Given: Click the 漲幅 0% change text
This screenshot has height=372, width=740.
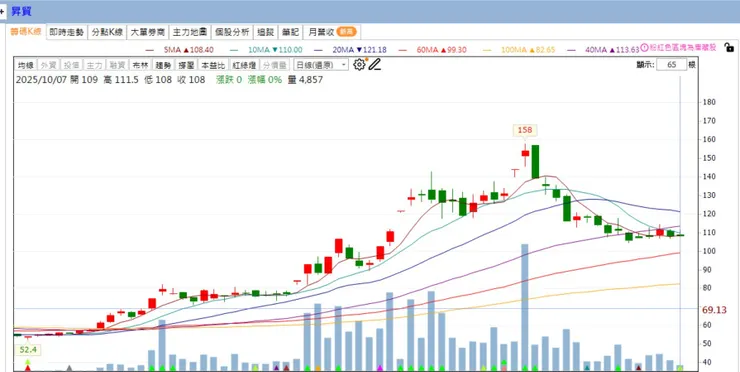Looking at the screenshot, I should click(265, 80).
